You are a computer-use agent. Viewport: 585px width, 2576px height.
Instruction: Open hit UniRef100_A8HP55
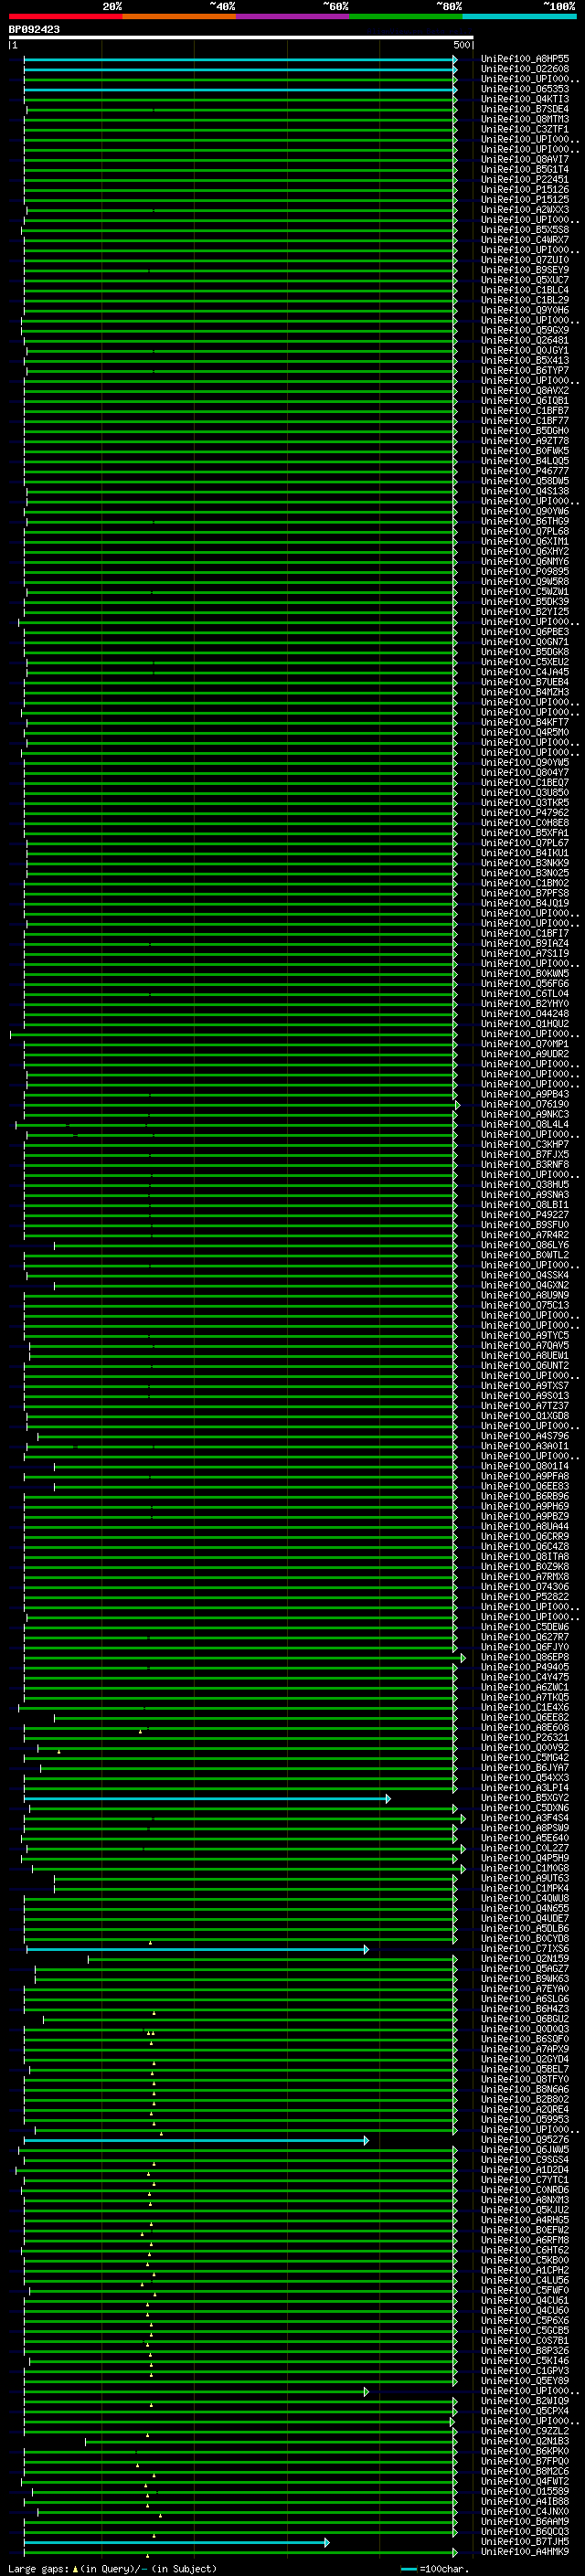click(x=525, y=59)
